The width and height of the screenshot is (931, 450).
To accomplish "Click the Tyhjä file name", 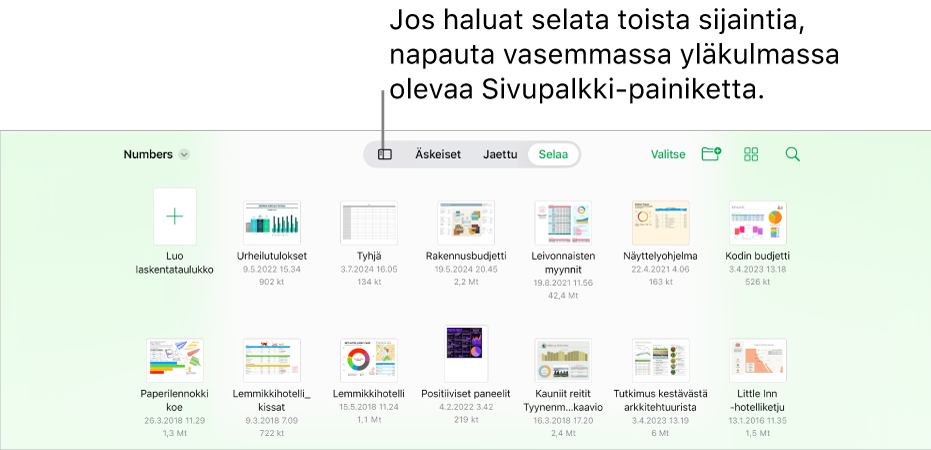I will 369,256.
